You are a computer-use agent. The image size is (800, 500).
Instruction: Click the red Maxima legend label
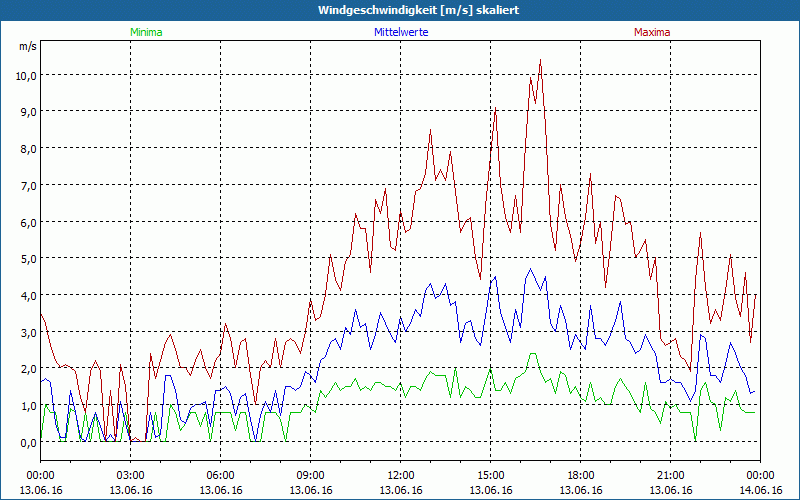652,32
